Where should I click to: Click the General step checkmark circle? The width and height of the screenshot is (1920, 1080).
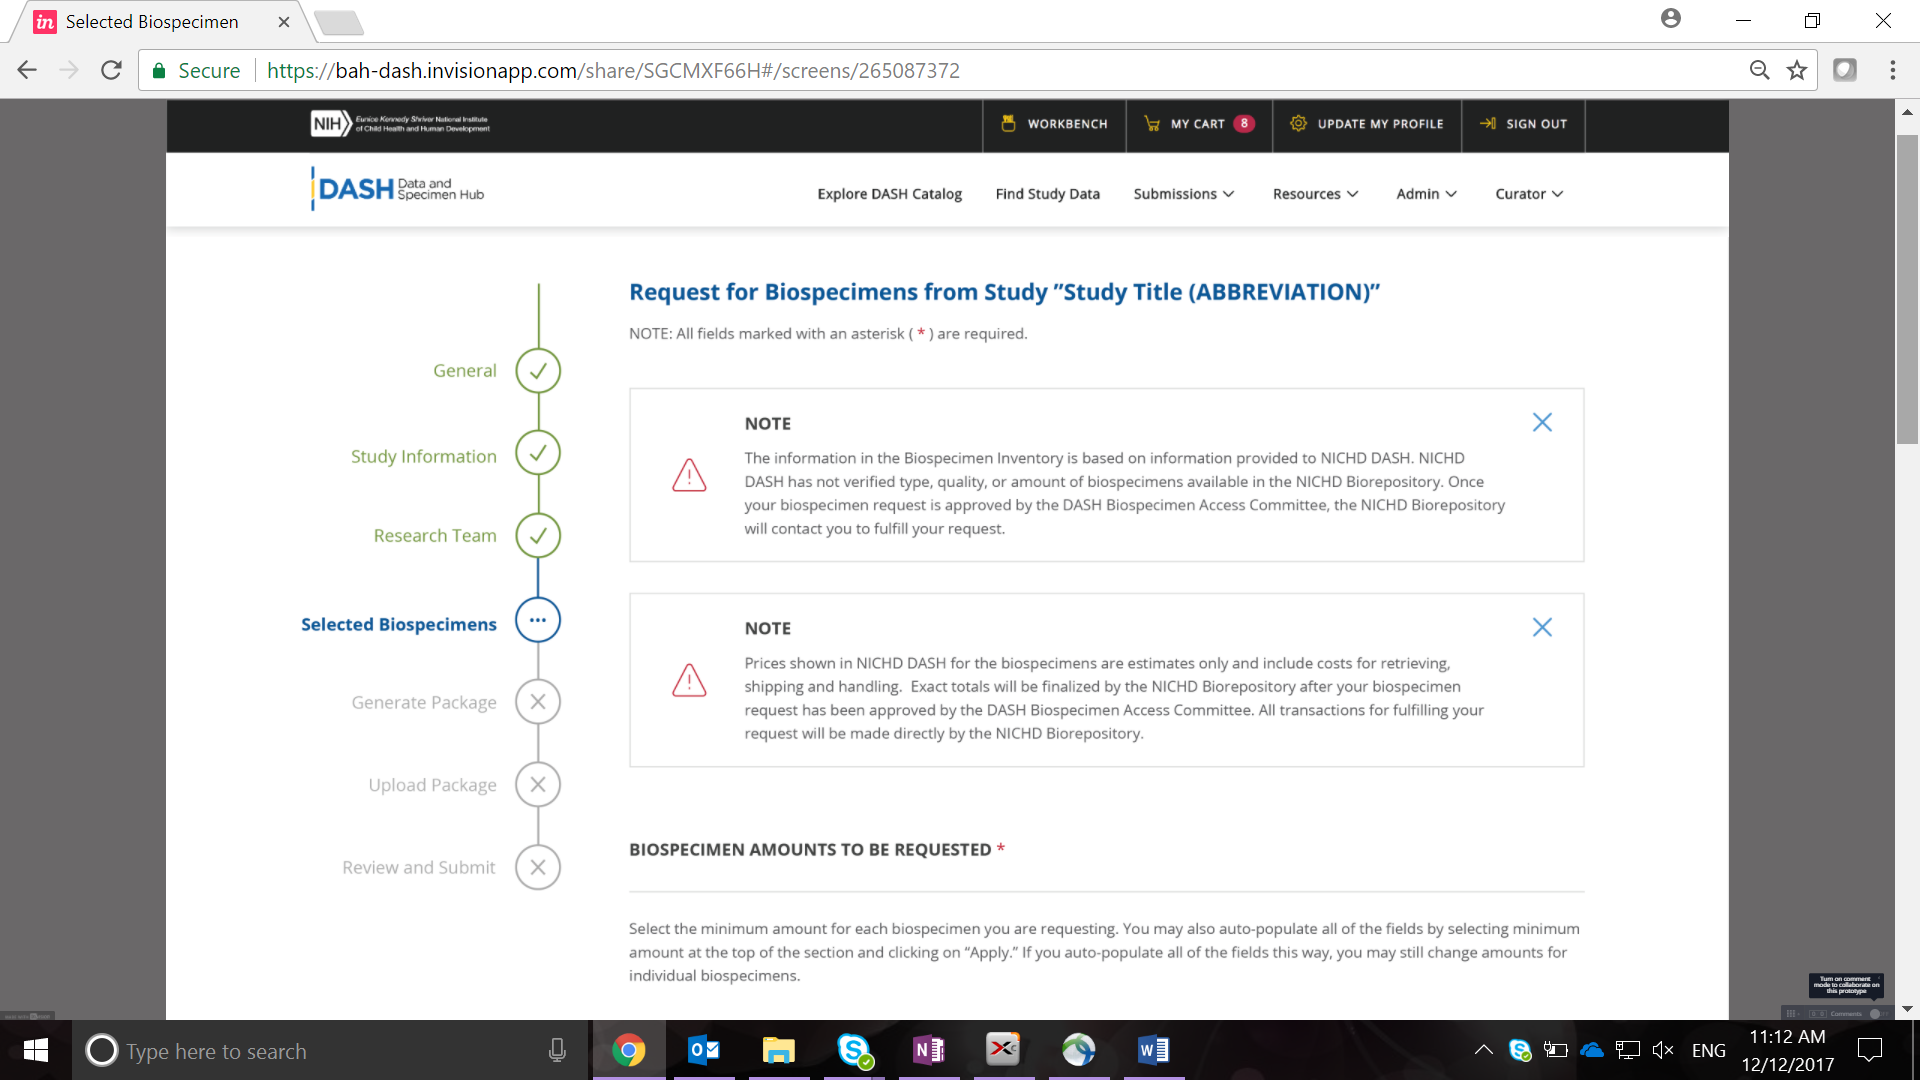(538, 371)
